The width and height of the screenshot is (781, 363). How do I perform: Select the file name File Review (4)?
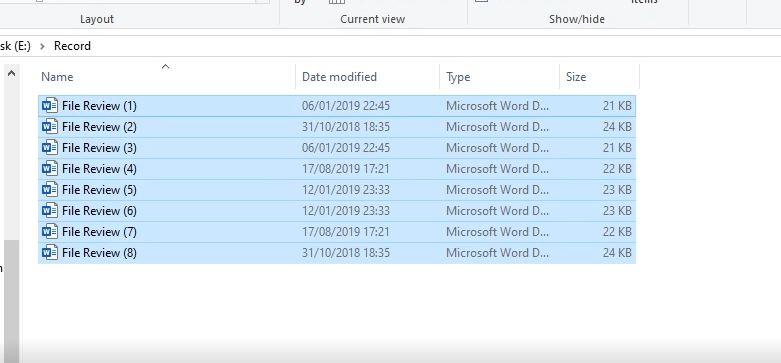click(x=99, y=168)
